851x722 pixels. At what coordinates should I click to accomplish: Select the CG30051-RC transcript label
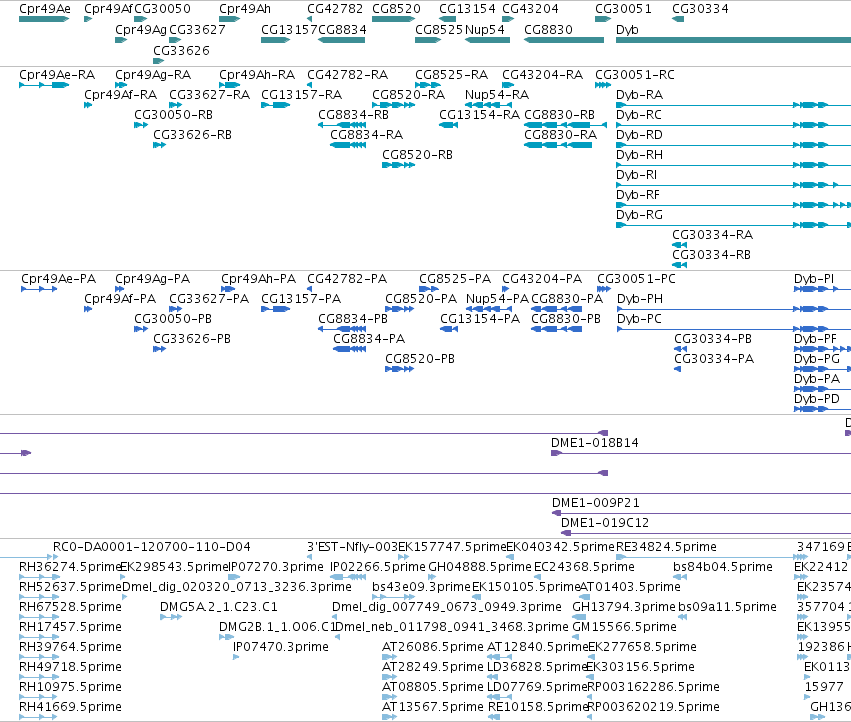pos(634,74)
